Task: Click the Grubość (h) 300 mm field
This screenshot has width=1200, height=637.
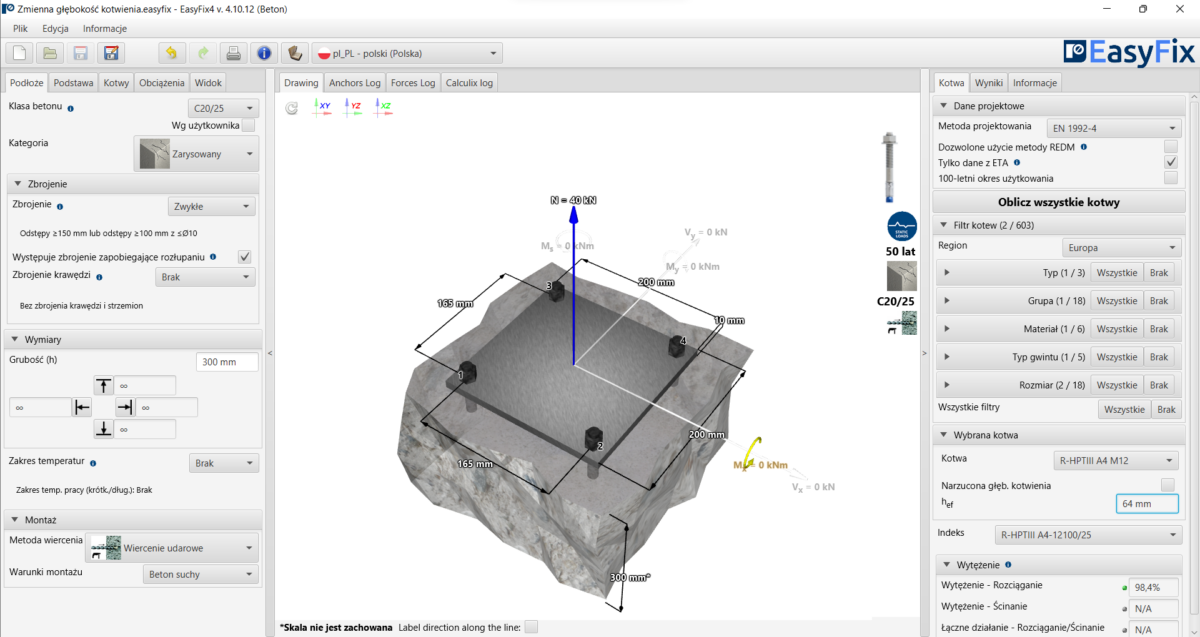Action: [227, 362]
